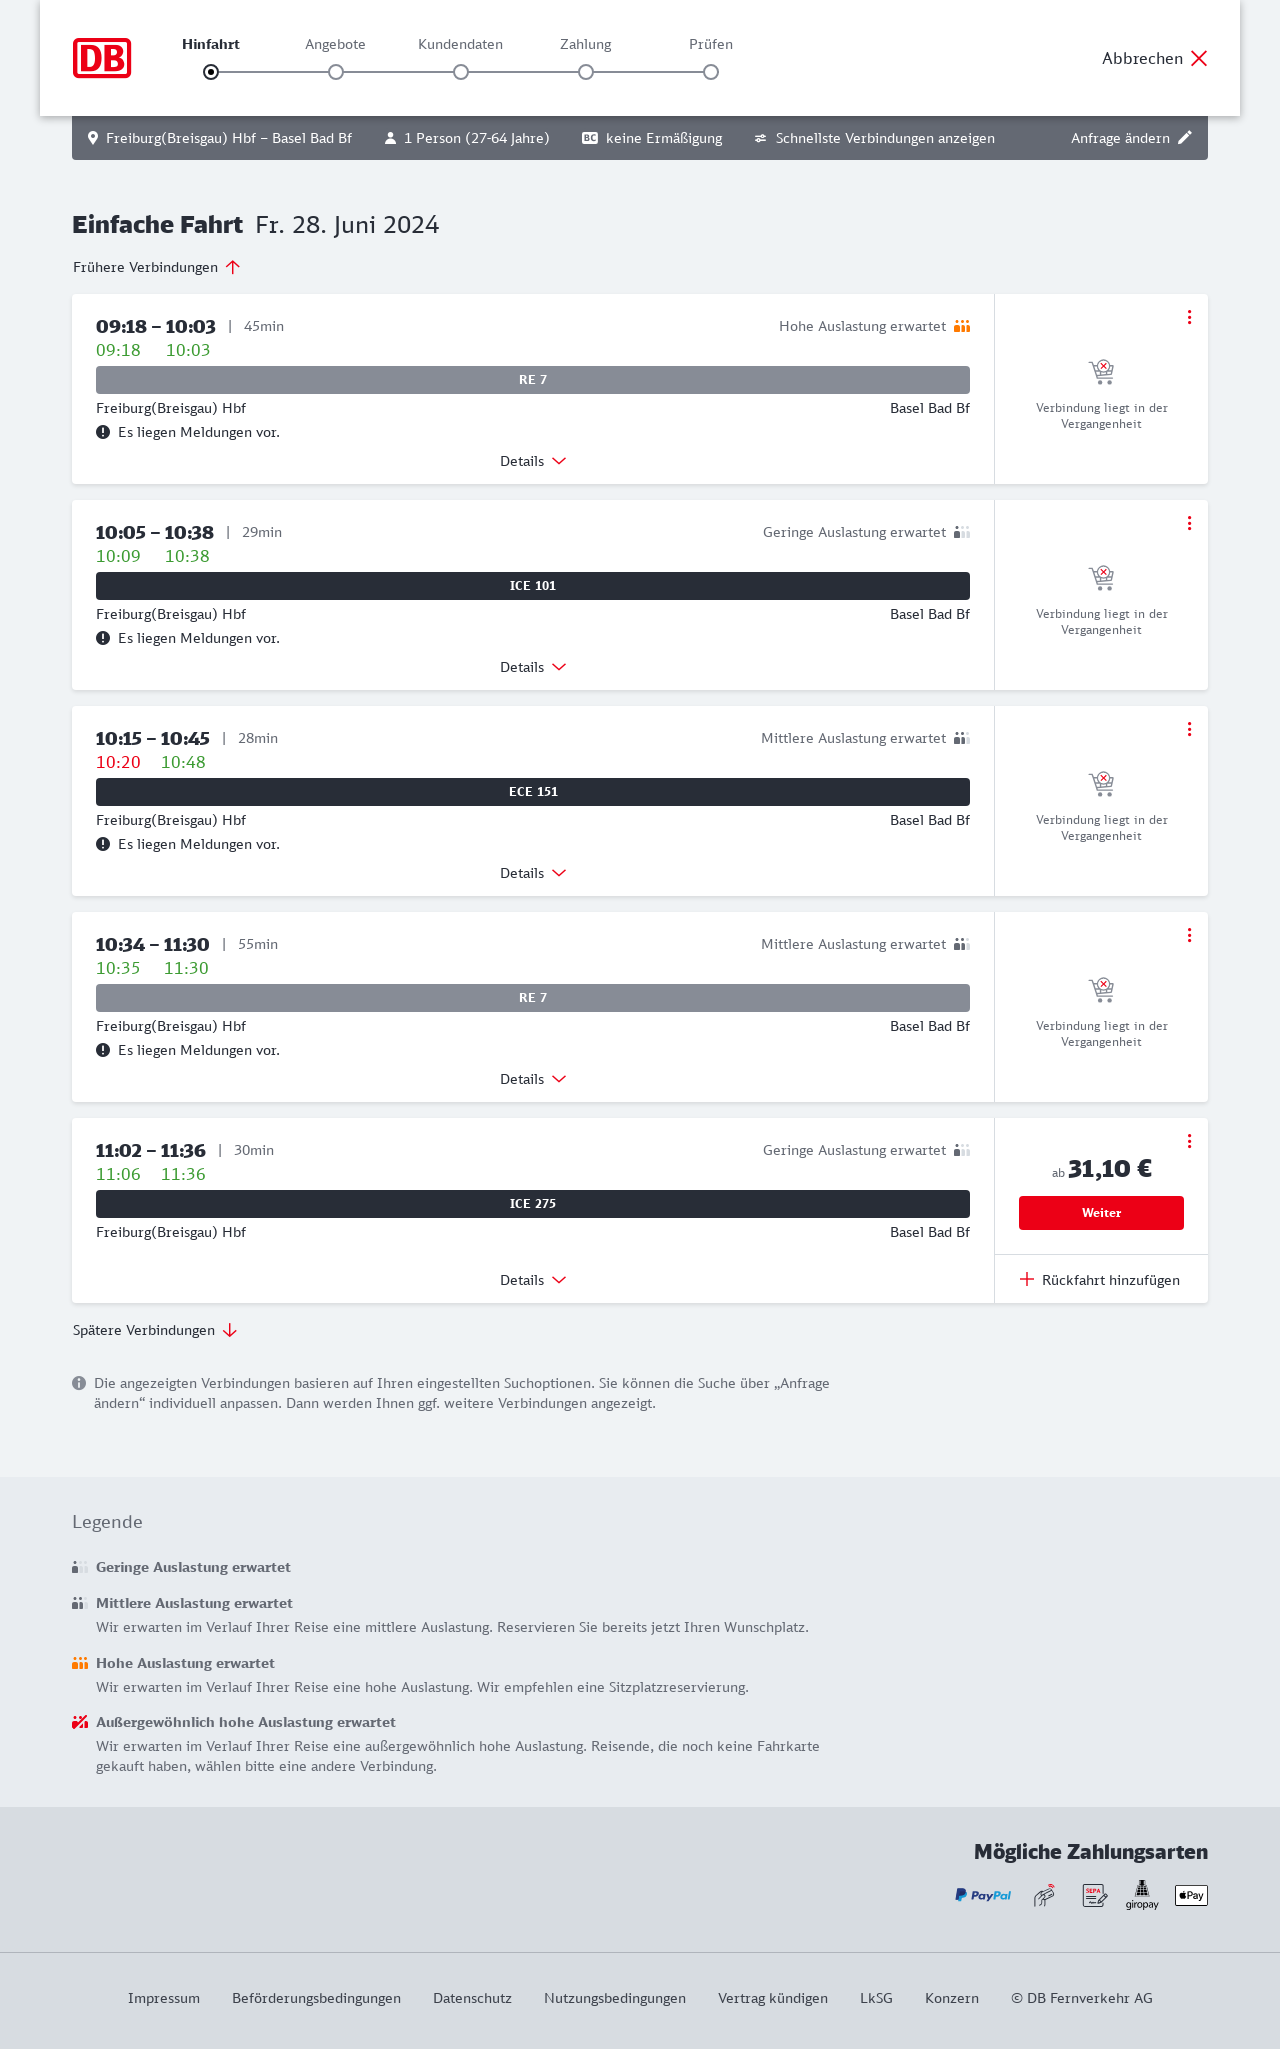Click the Abbrechen close icon
Viewport: 1280px width, 2049px height.
[x=1199, y=58]
